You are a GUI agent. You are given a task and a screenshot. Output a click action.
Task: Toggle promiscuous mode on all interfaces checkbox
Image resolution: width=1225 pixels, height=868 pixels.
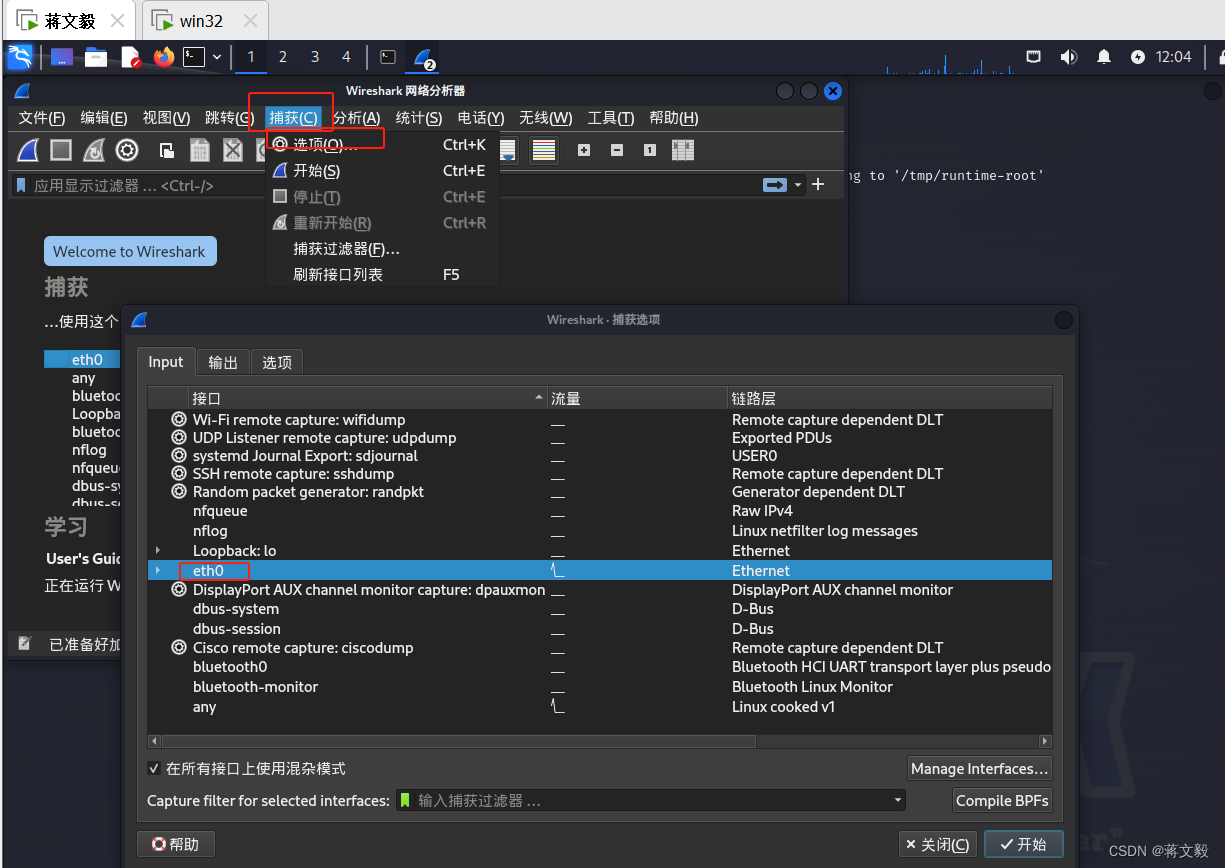click(154, 768)
